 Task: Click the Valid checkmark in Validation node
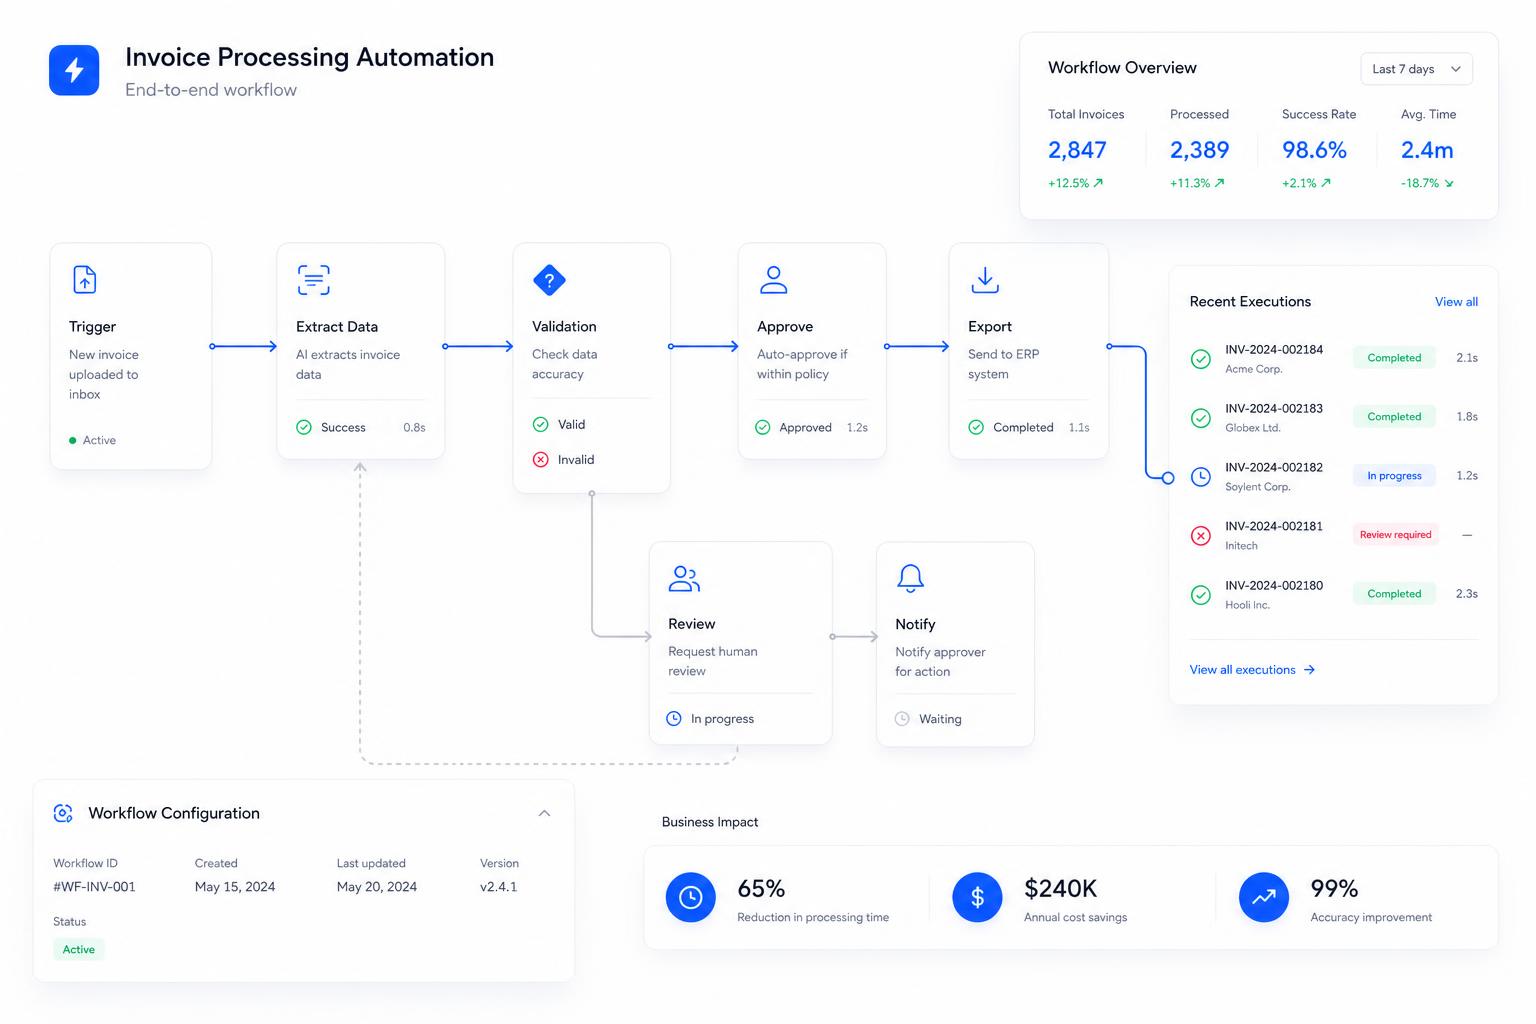point(541,424)
